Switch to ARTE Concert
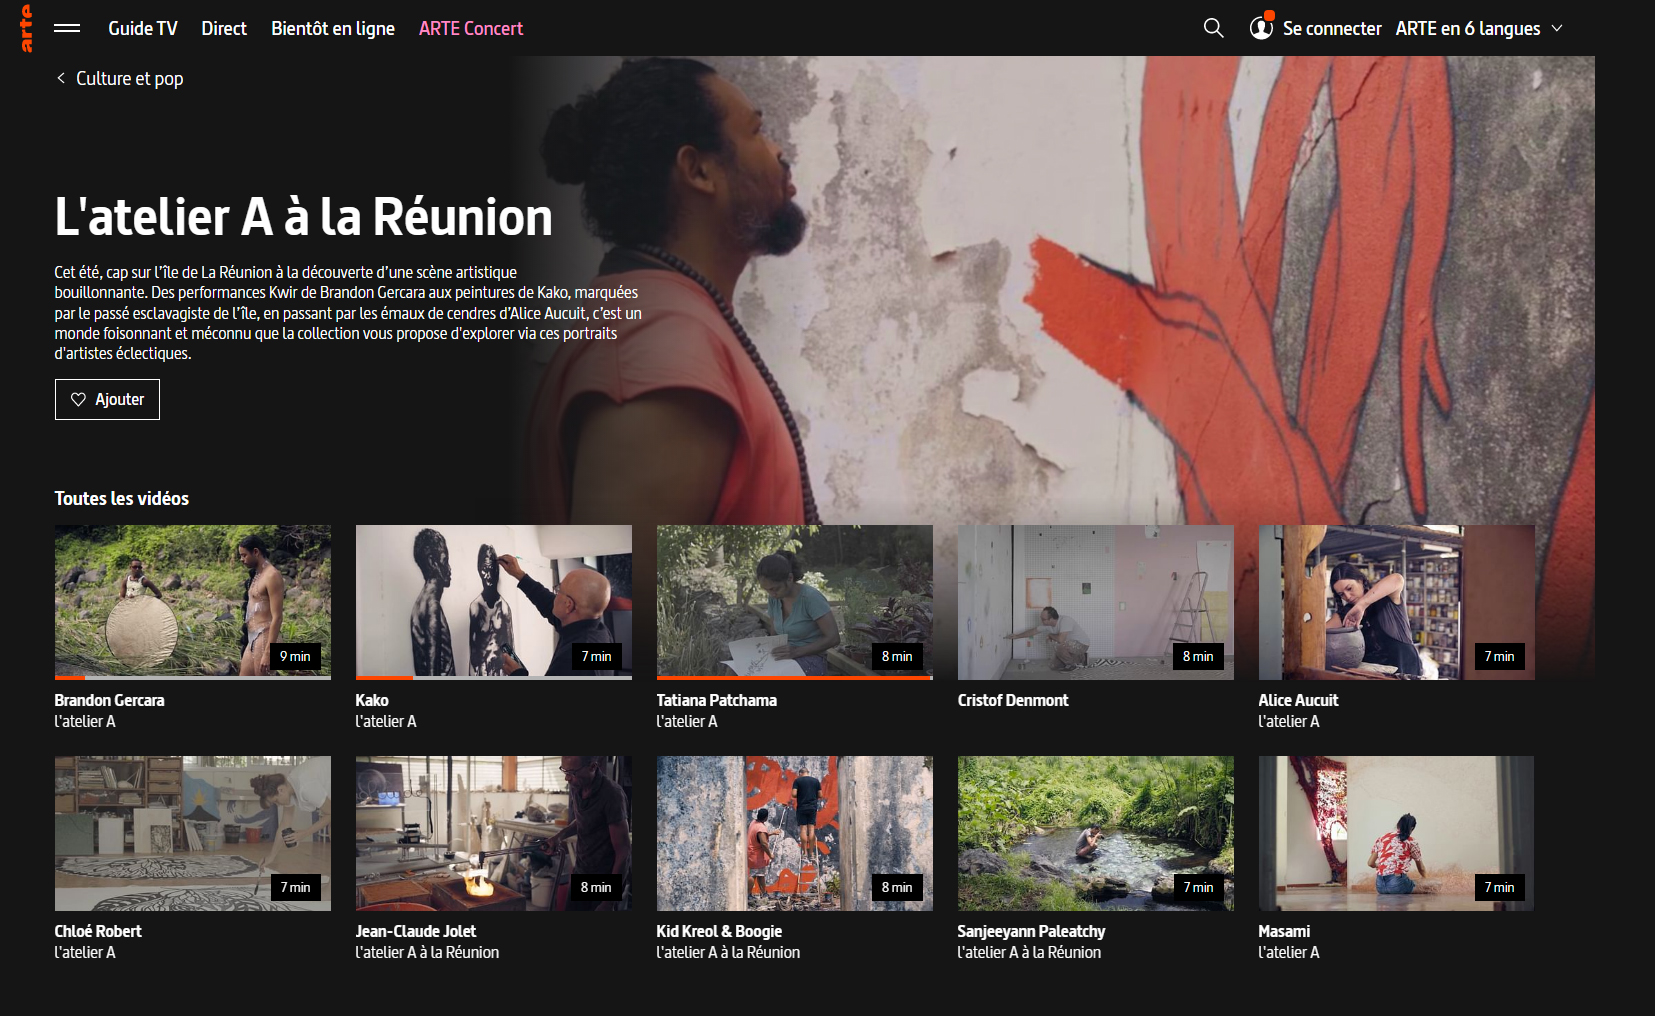Image resolution: width=1655 pixels, height=1016 pixels. click(470, 28)
